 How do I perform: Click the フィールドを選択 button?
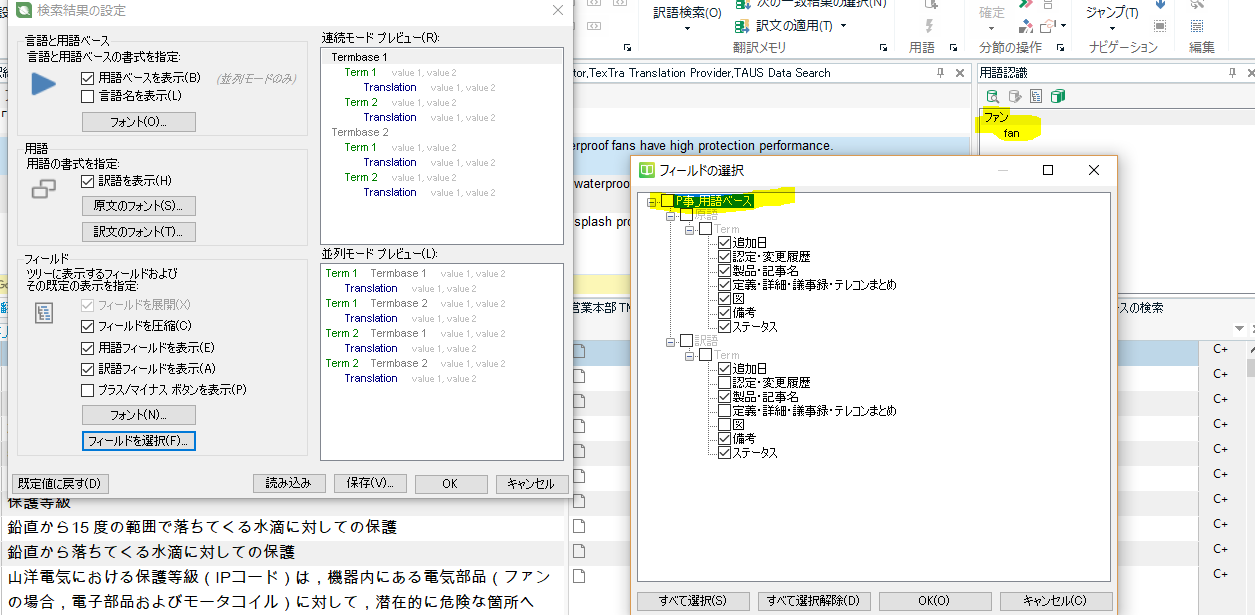(x=139, y=441)
